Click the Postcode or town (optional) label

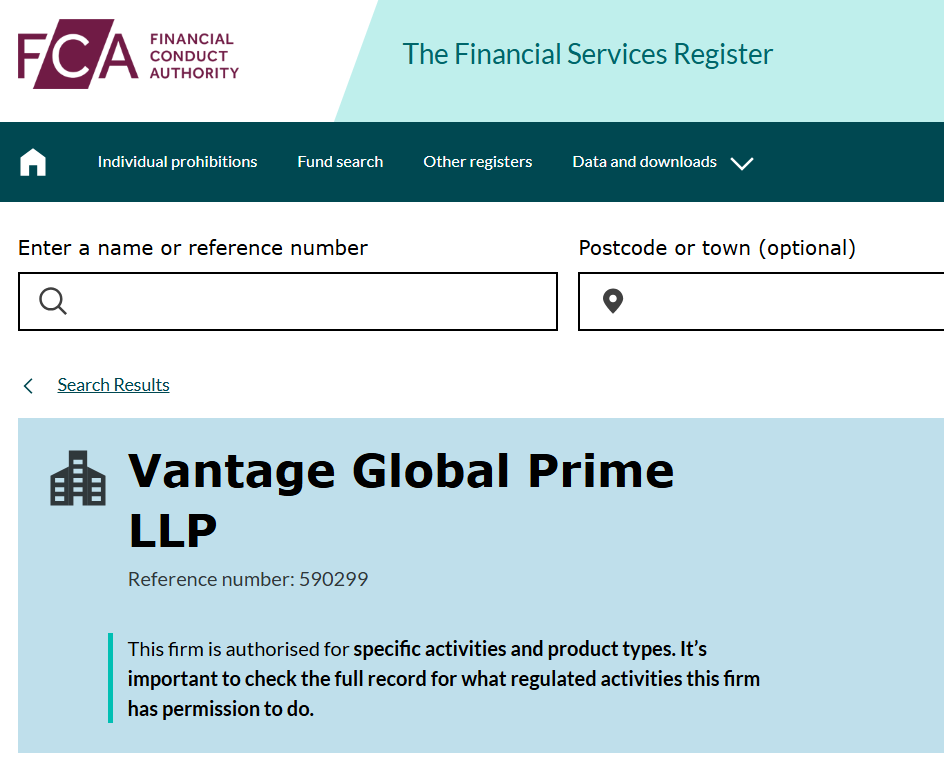(x=717, y=248)
